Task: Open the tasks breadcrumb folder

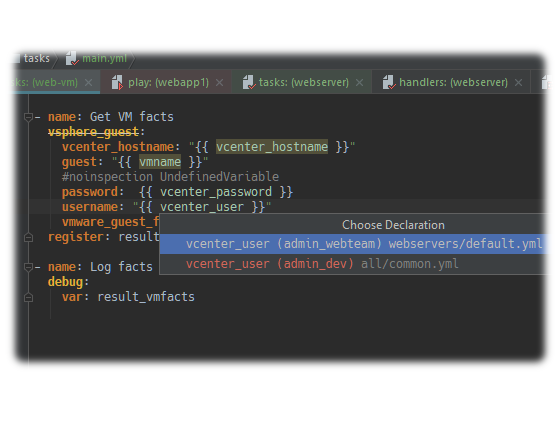Action: [x=36, y=58]
